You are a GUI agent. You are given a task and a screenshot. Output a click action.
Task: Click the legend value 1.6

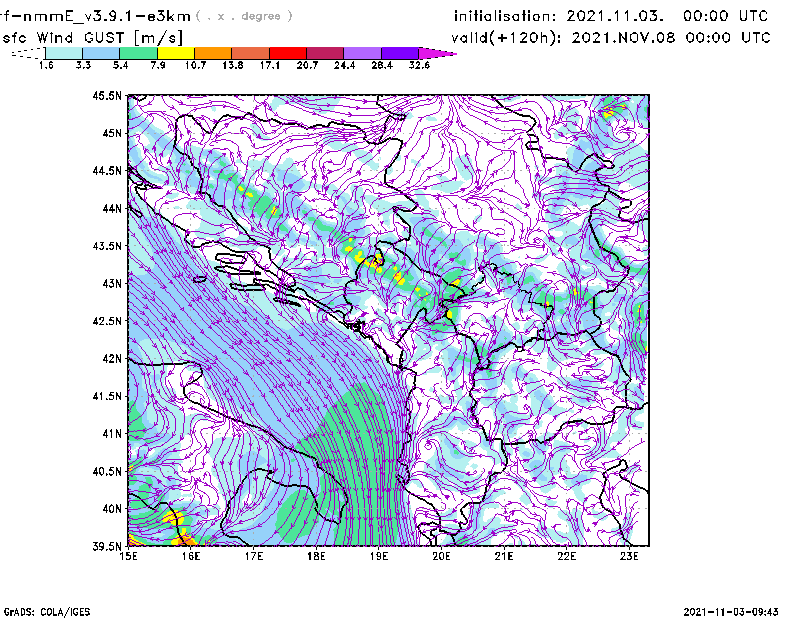(46, 65)
